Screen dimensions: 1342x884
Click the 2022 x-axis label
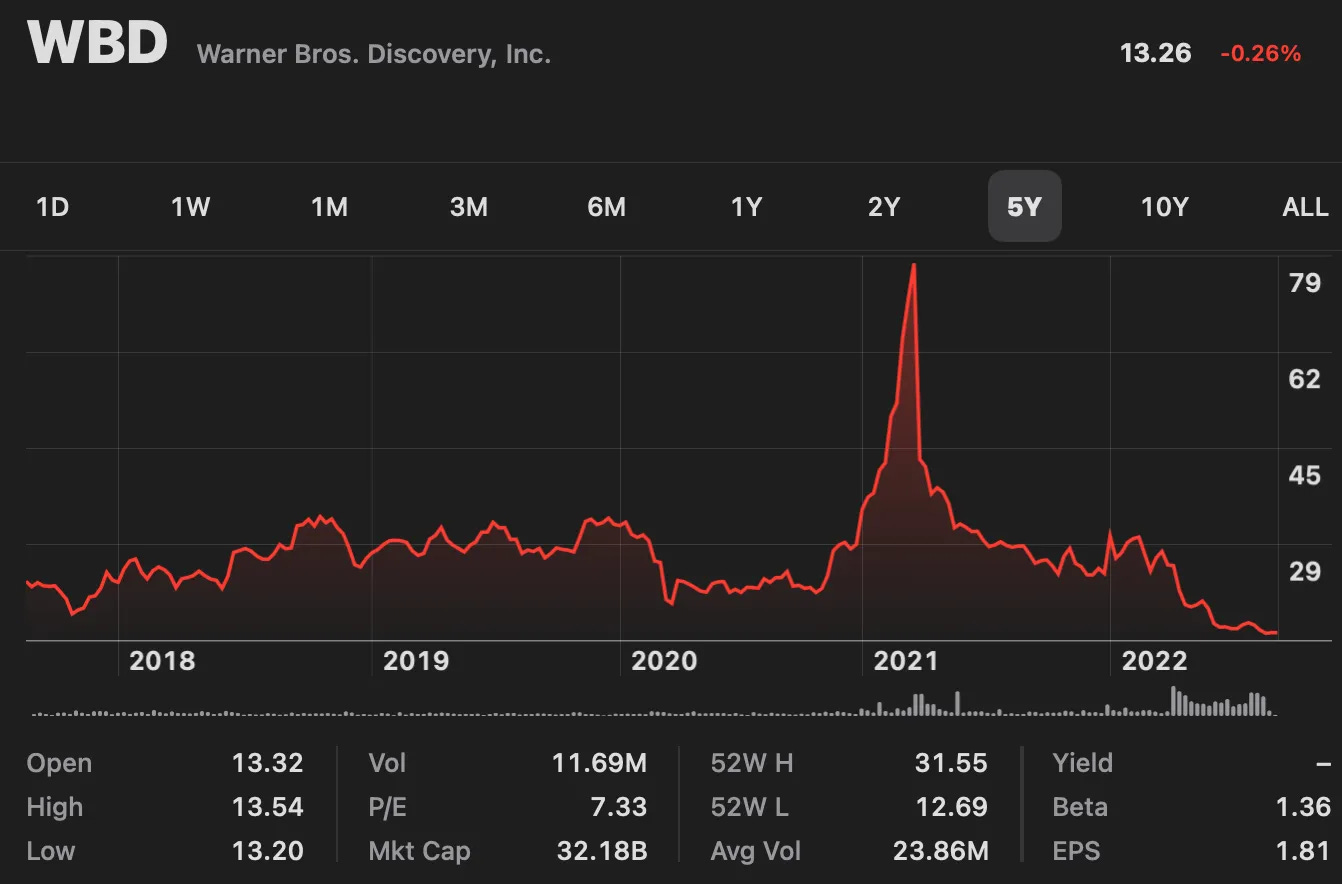tap(1154, 660)
